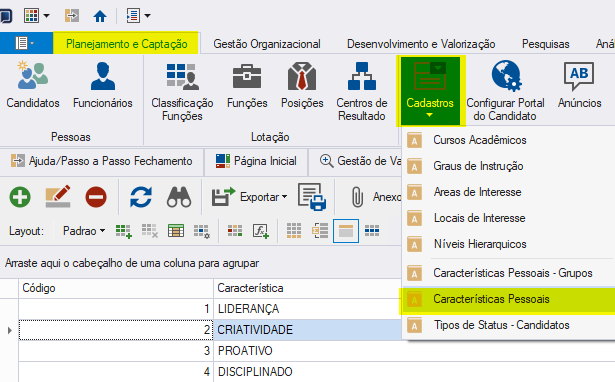Click the blue grid columns icon
Viewport: 615px width, 382px height.
coord(372,231)
